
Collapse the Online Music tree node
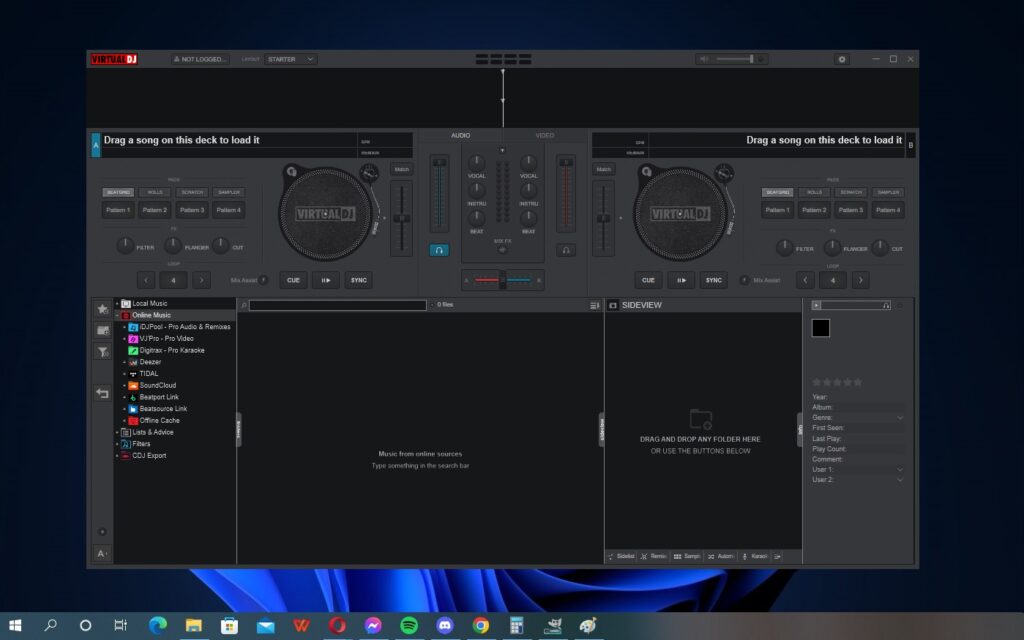(117, 315)
